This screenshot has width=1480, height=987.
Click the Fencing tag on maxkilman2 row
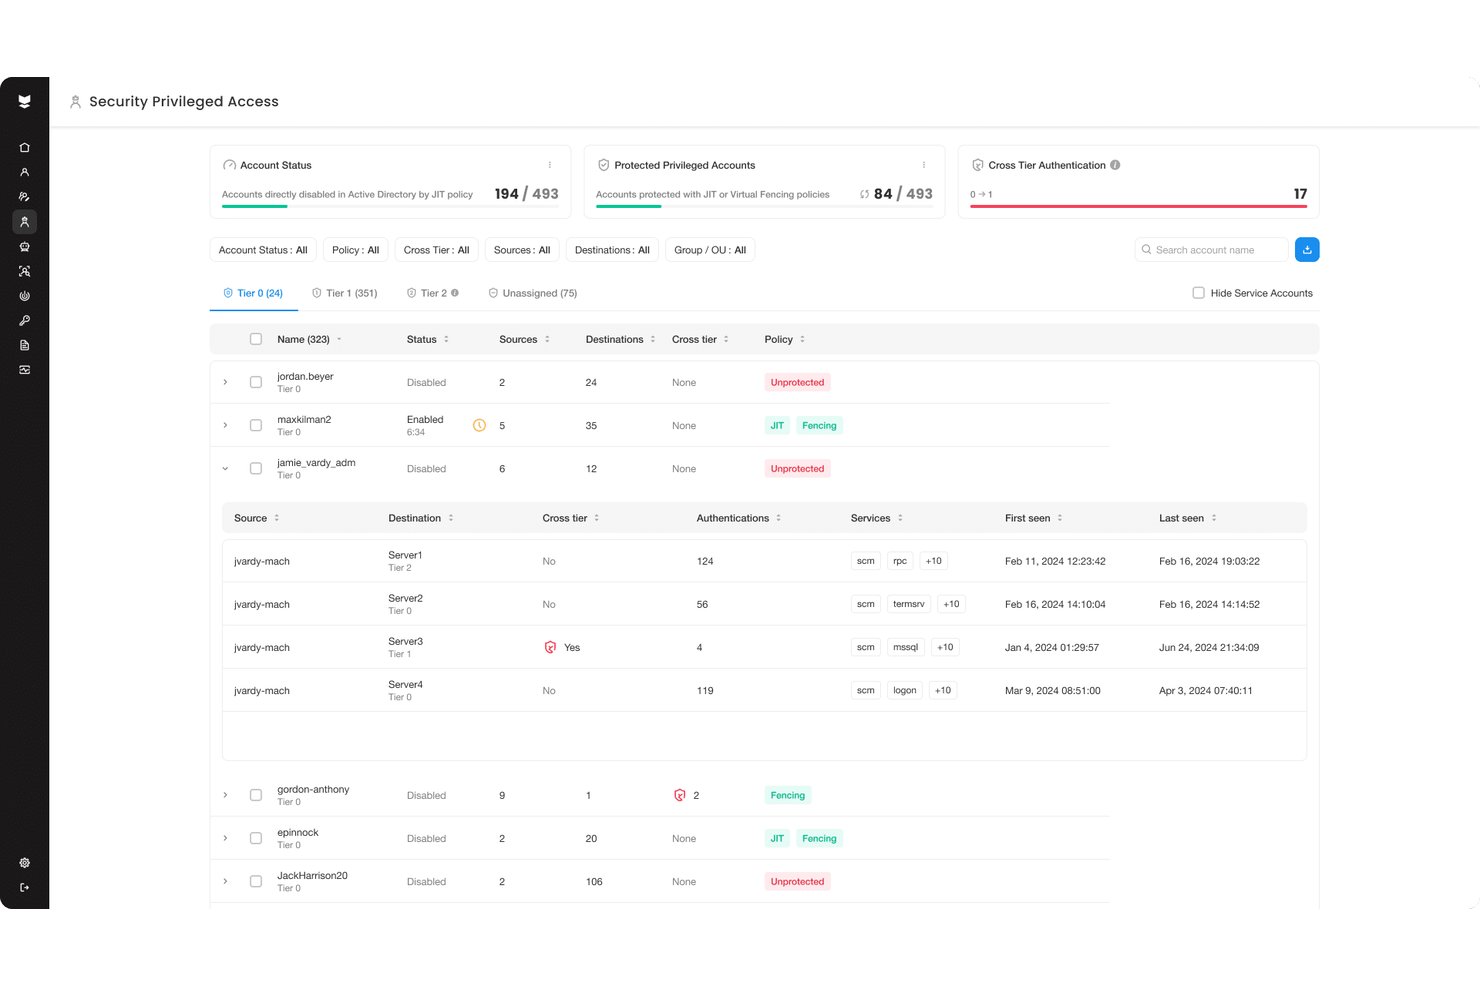point(819,425)
